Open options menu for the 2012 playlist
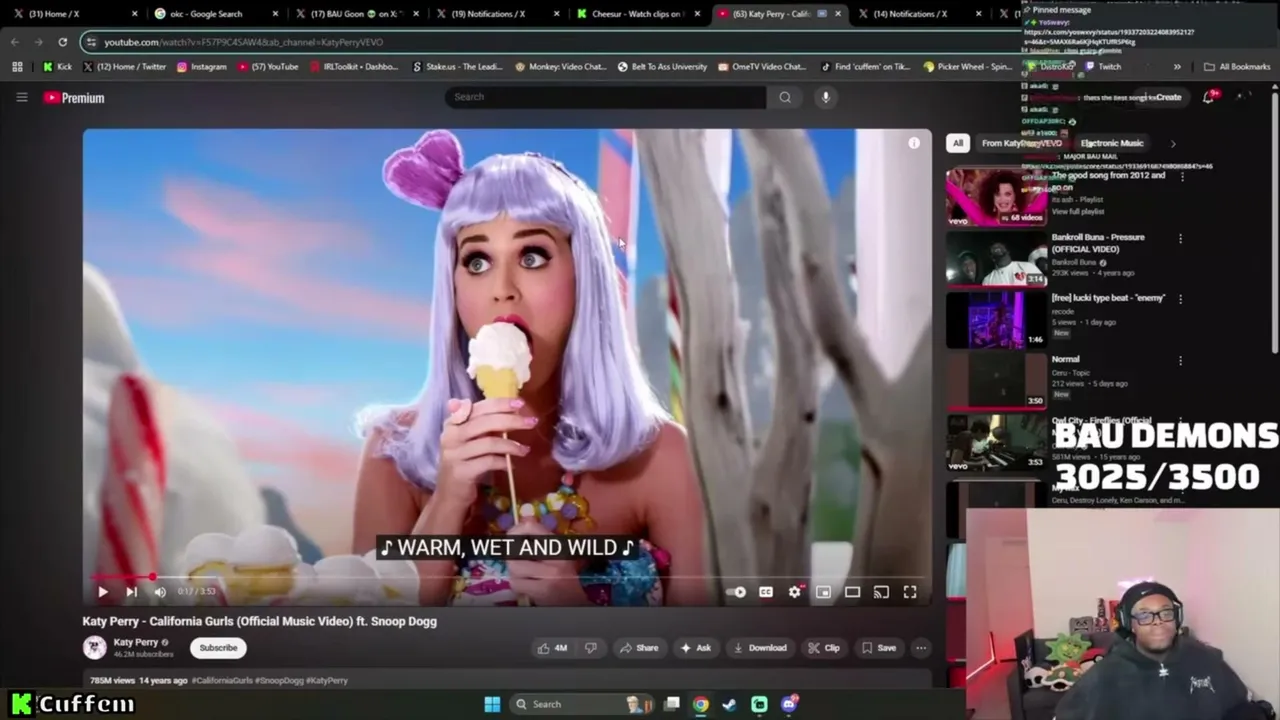The height and width of the screenshot is (720, 1280). [1182, 177]
